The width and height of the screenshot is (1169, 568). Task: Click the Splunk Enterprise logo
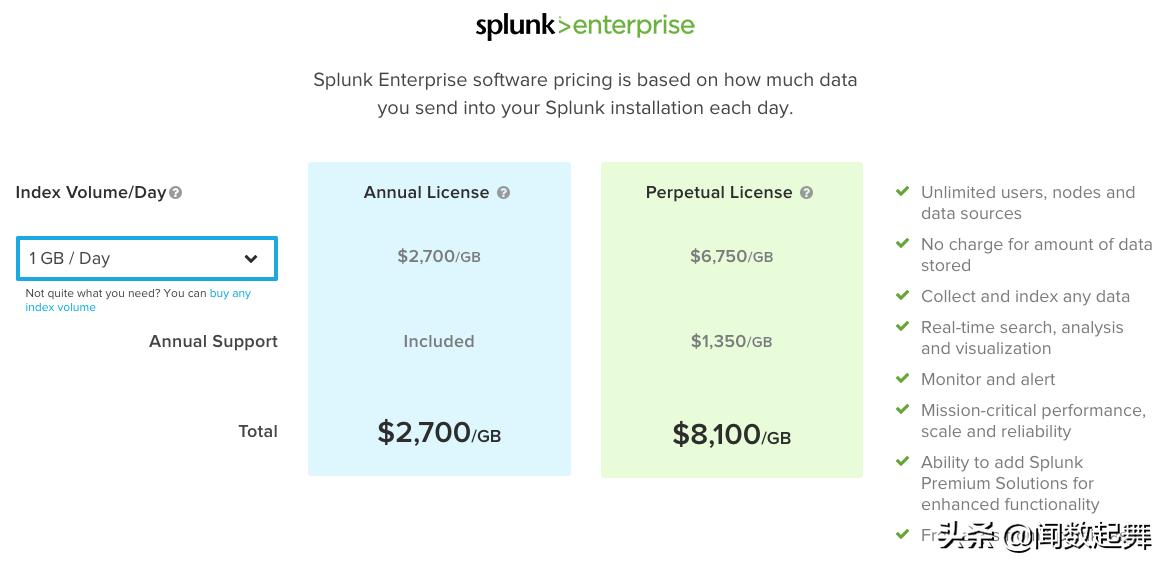click(x=584, y=26)
